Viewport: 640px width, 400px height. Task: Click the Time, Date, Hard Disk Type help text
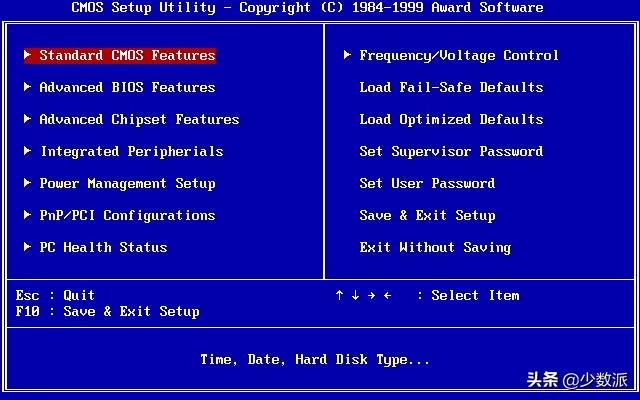pos(315,360)
